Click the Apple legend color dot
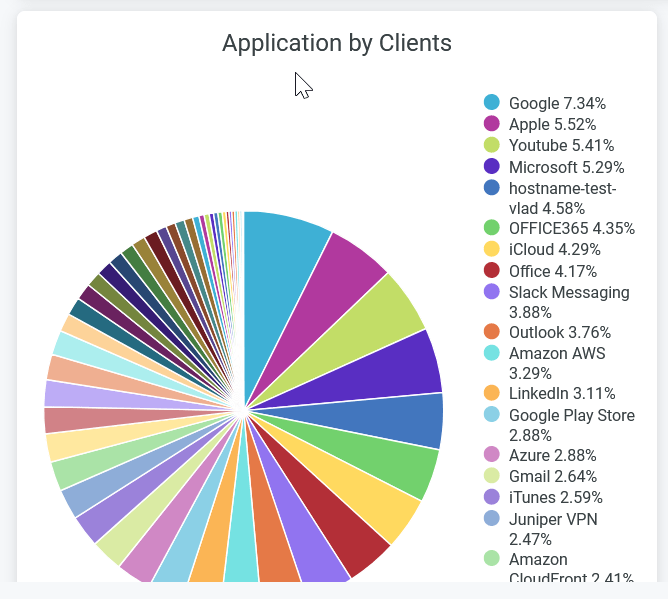The image size is (668, 599). click(x=492, y=124)
